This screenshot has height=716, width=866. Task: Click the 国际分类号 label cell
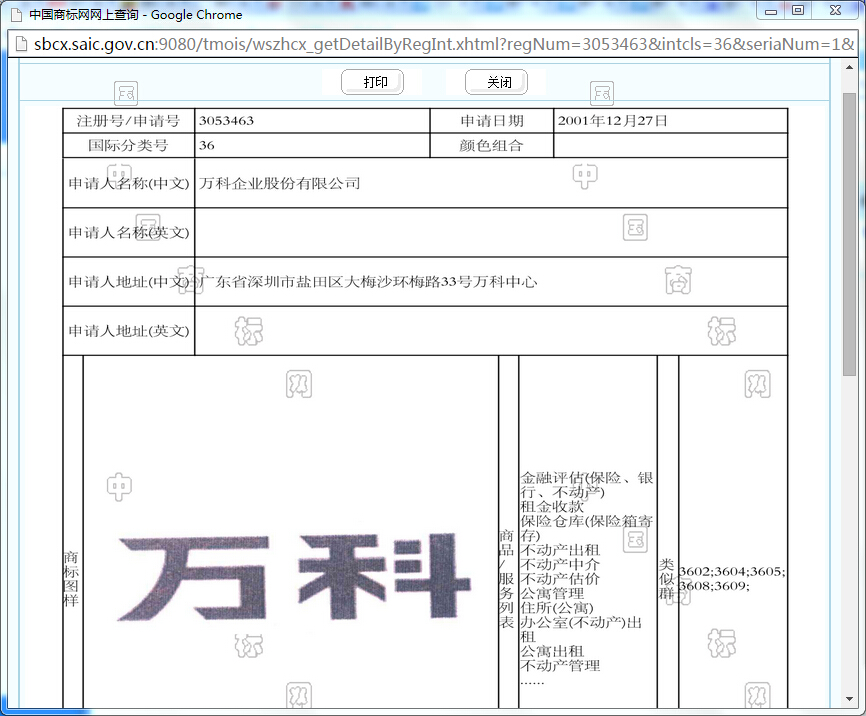[129, 145]
